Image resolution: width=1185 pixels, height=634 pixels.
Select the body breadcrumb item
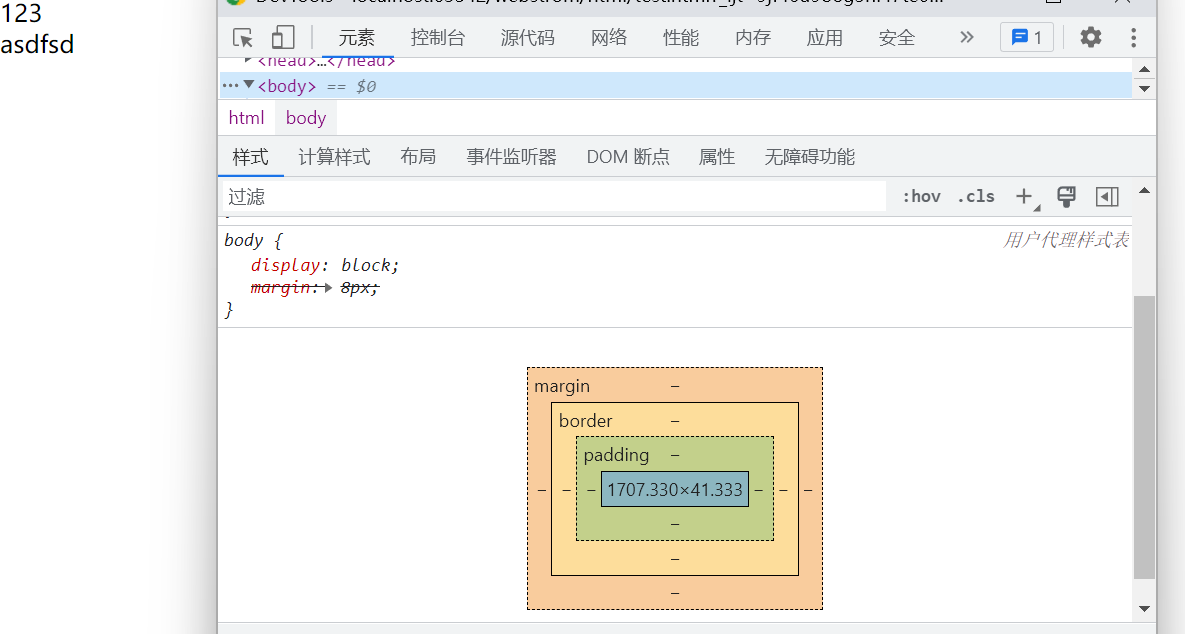[305, 117]
